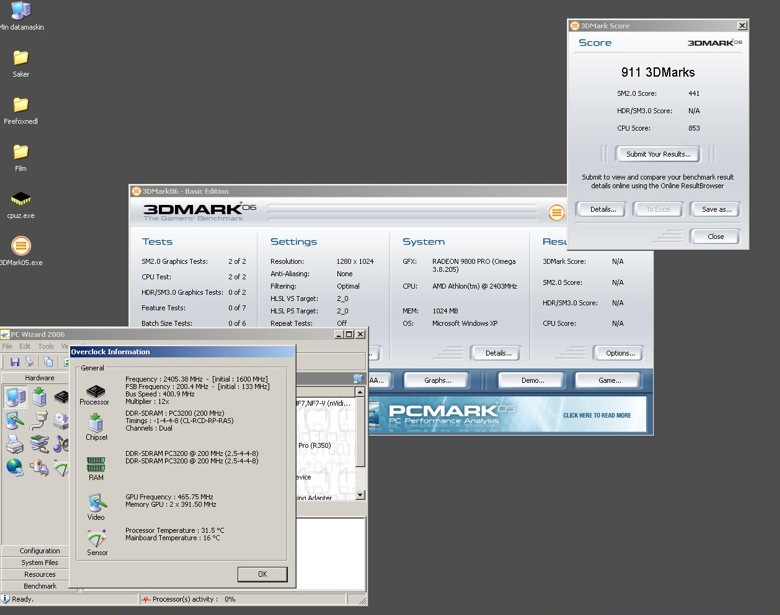
Task: Select the Printer icon in Hardware panel
Action: (x=15, y=443)
